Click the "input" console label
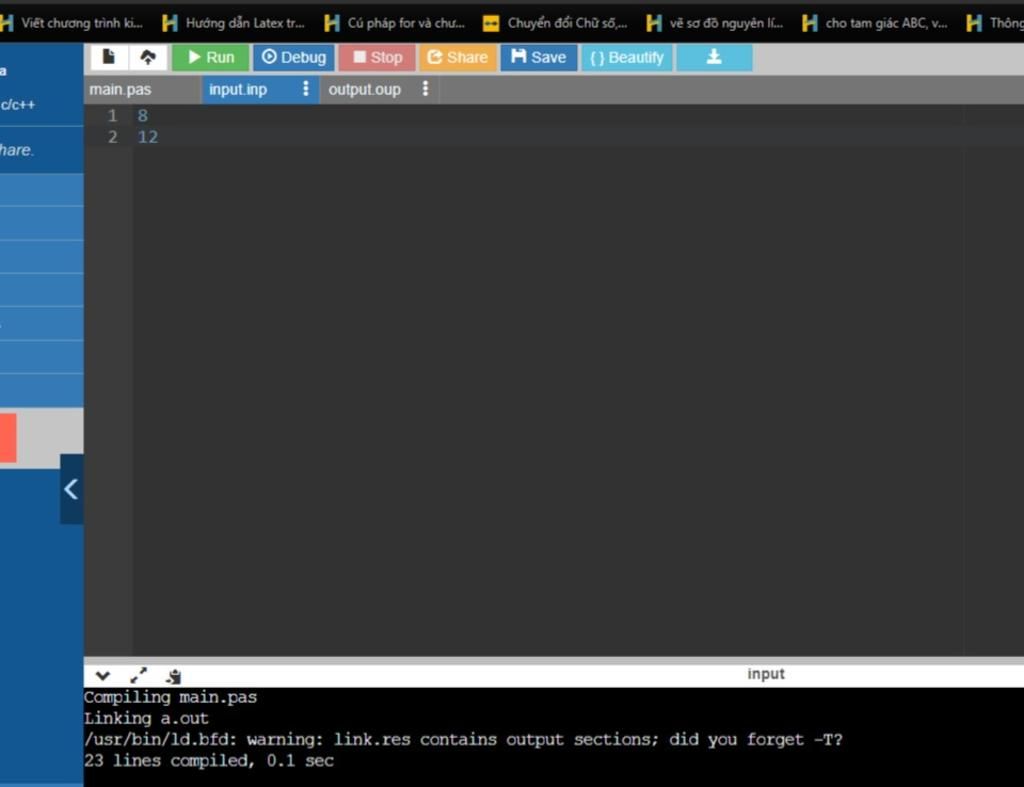 click(765, 674)
